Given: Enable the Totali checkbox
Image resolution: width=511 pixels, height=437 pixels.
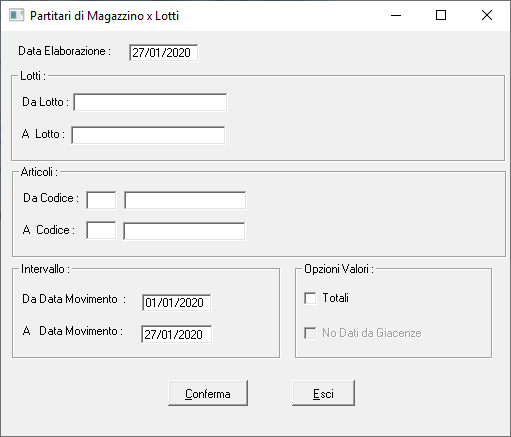Looking at the screenshot, I should point(310,298).
